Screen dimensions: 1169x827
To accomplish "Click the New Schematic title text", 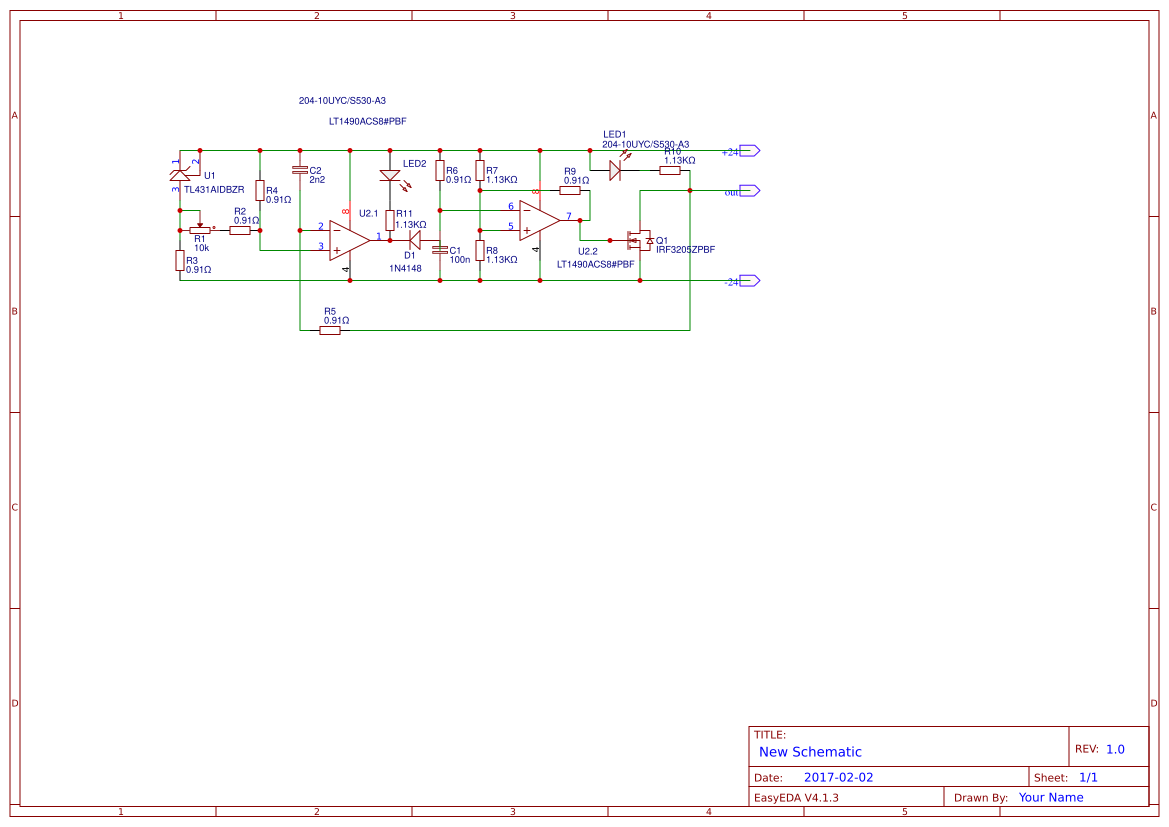I will [x=810, y=752].
